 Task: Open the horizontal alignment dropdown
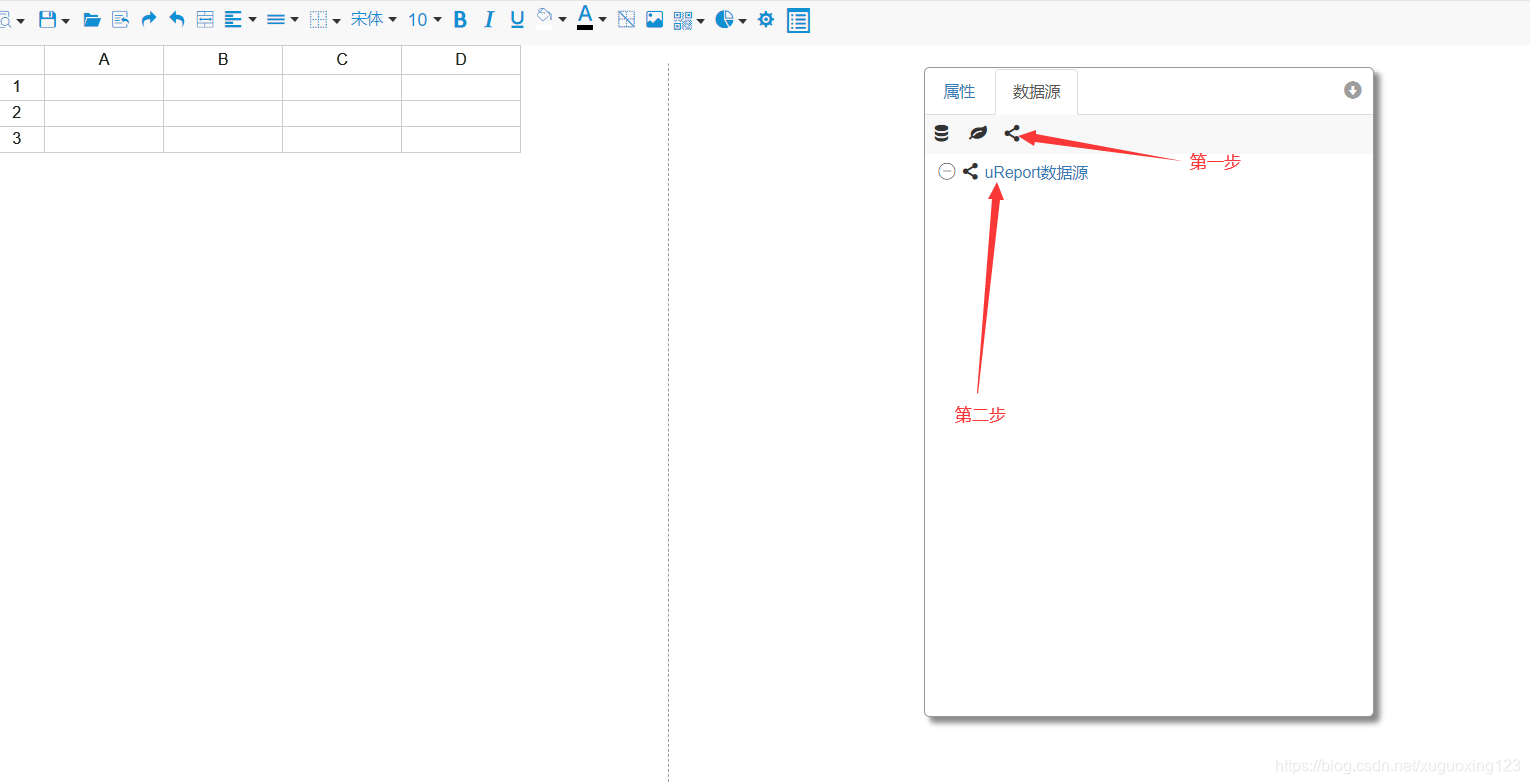click(x=240, y=19)
